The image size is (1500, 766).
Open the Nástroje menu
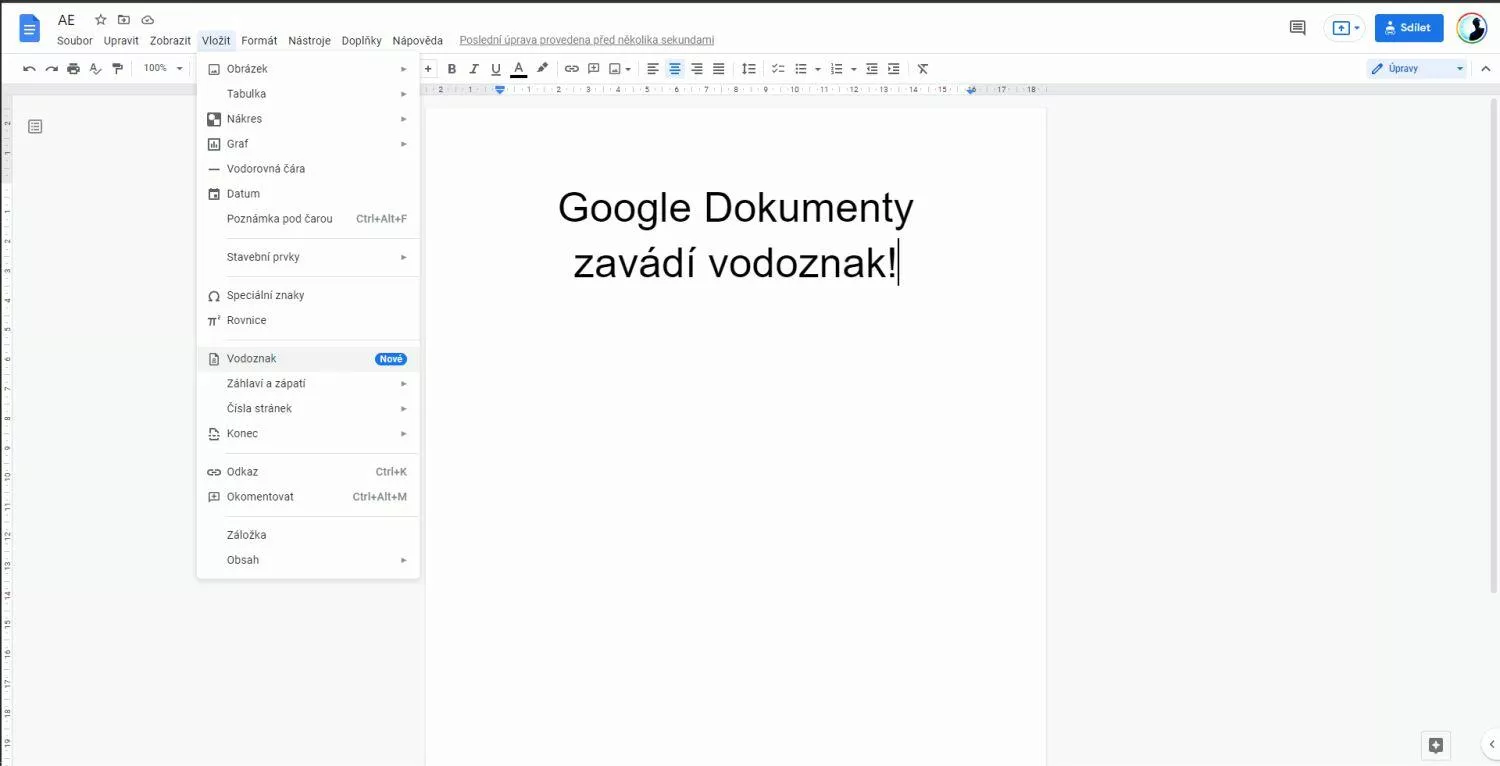[309, 41]
